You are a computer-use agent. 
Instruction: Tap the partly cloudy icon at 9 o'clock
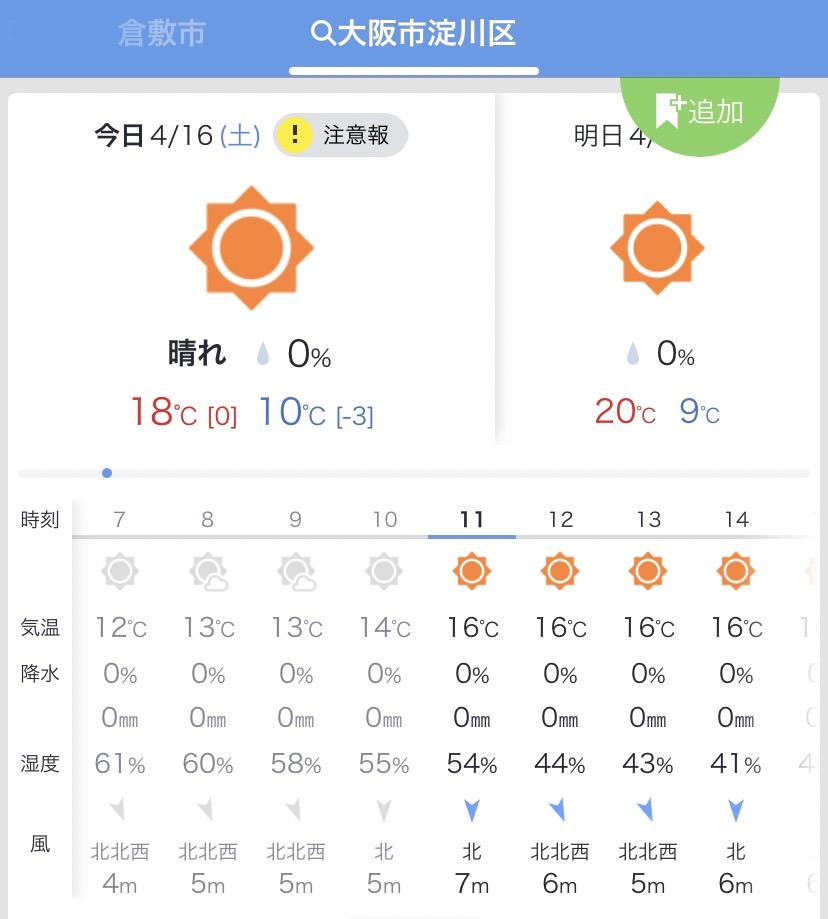click(296, 571)
